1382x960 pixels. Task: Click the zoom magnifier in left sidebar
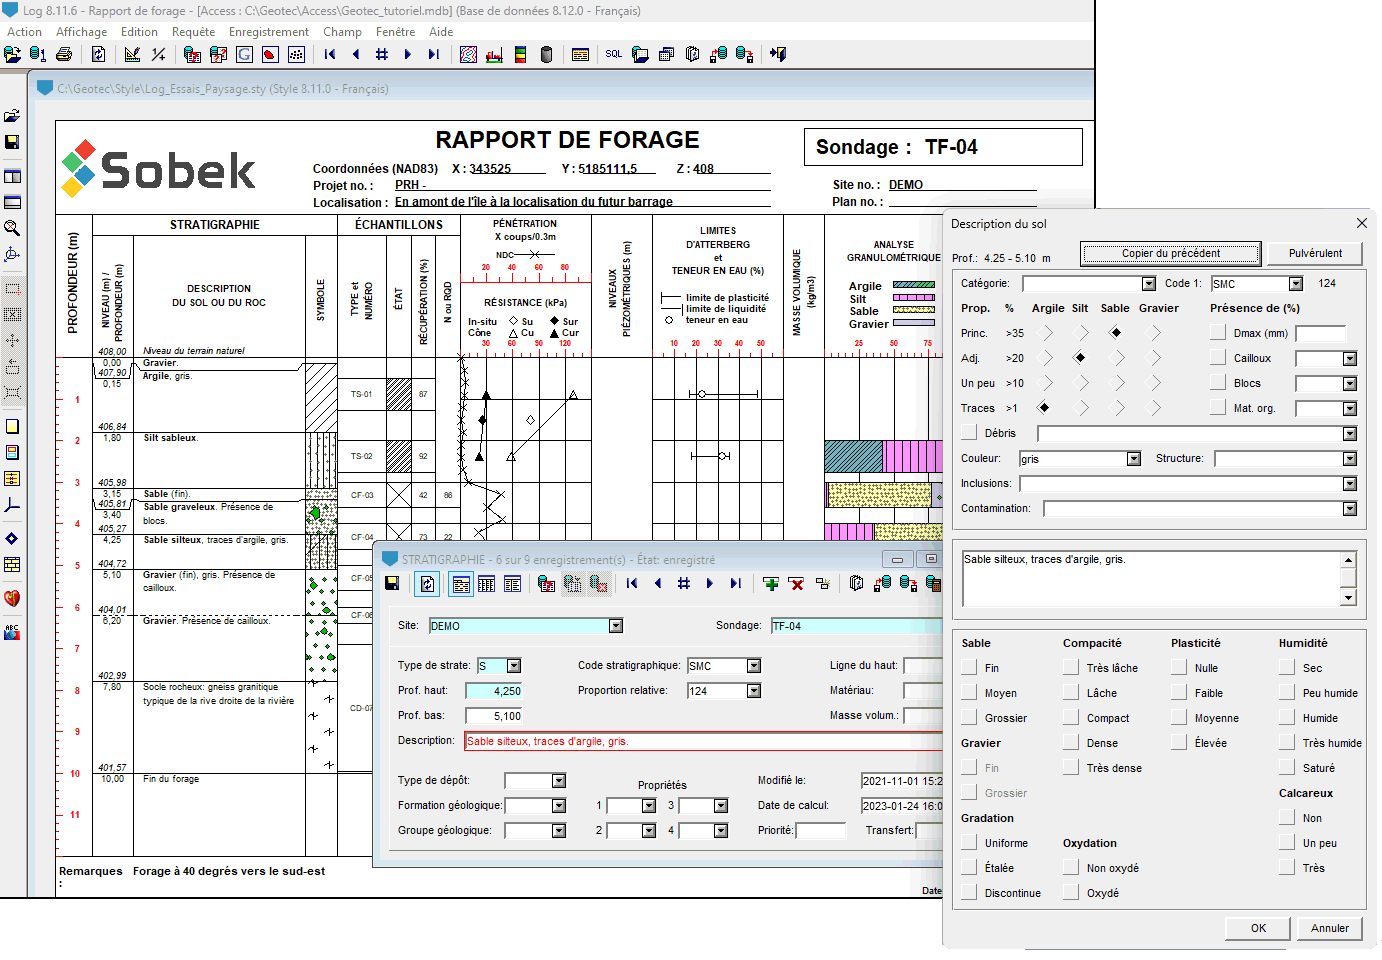tap(12, 228)
